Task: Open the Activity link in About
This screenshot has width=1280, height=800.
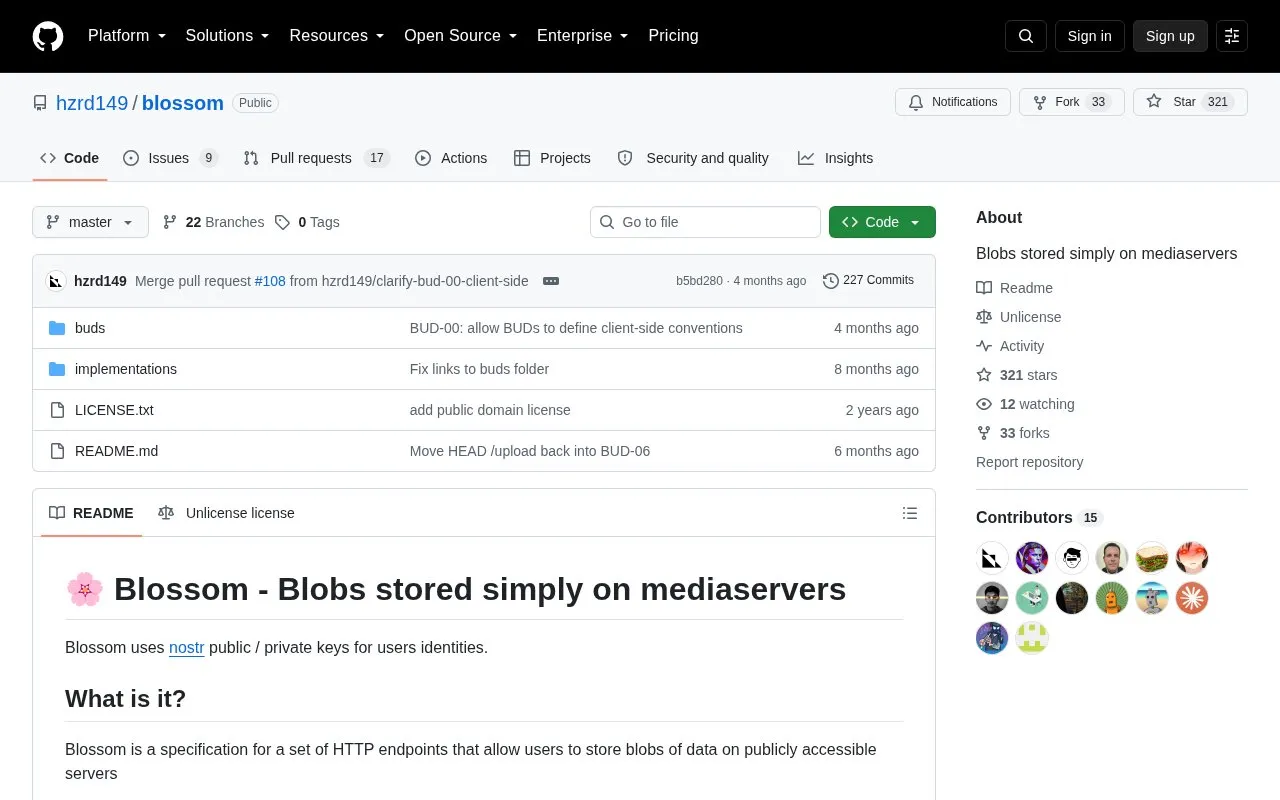Action: [1010, 346]
